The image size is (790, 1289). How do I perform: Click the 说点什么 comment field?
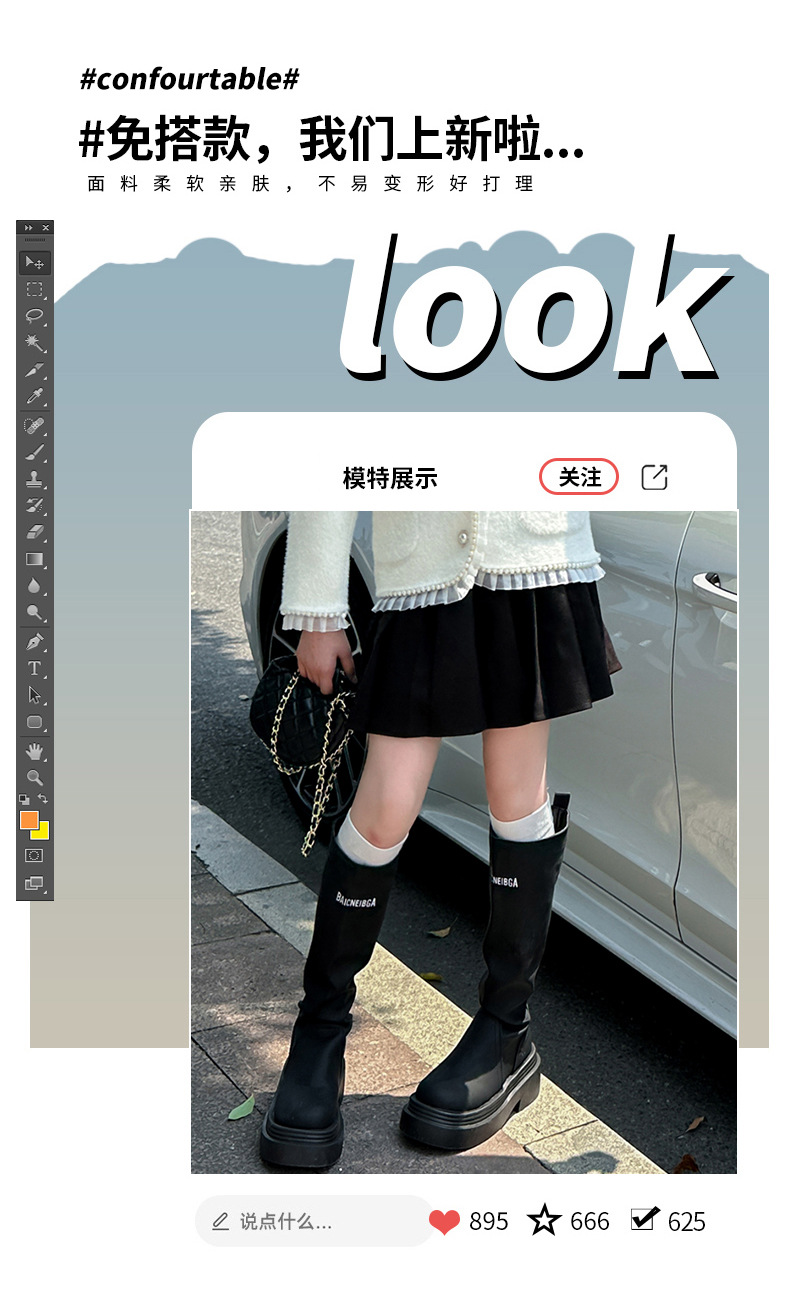(314, 1221)
